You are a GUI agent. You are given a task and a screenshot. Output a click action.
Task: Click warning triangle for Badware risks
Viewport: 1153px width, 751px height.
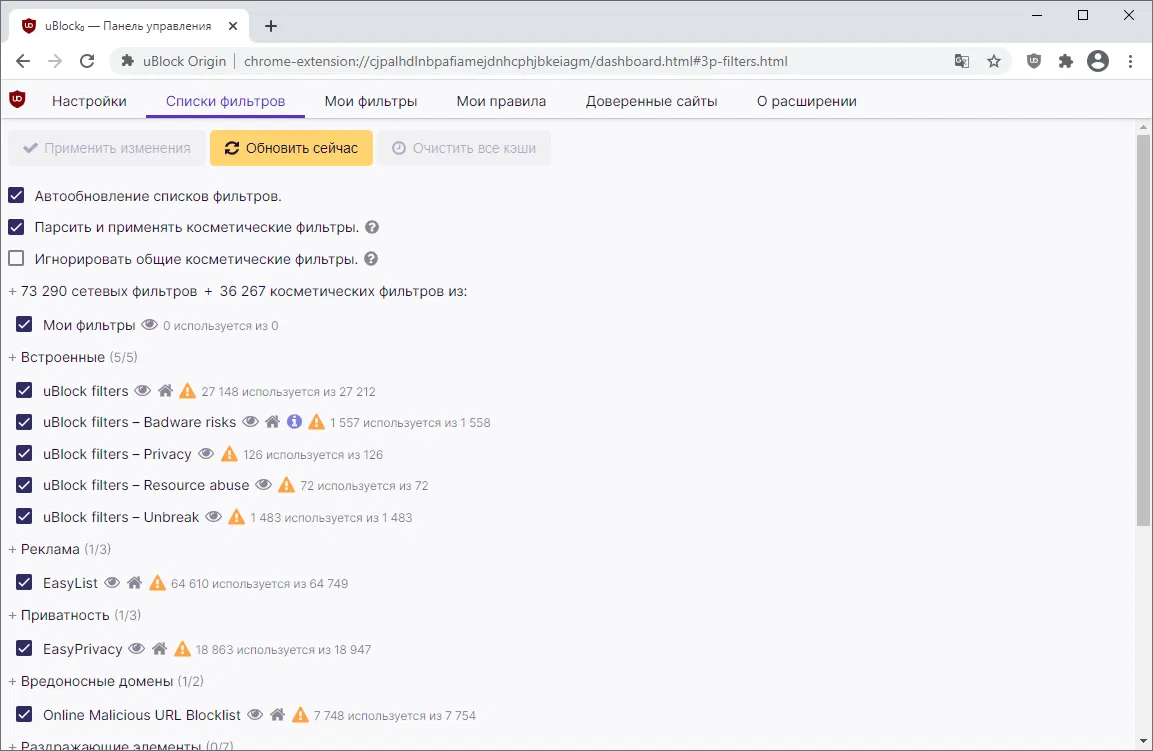pos(316,421)
